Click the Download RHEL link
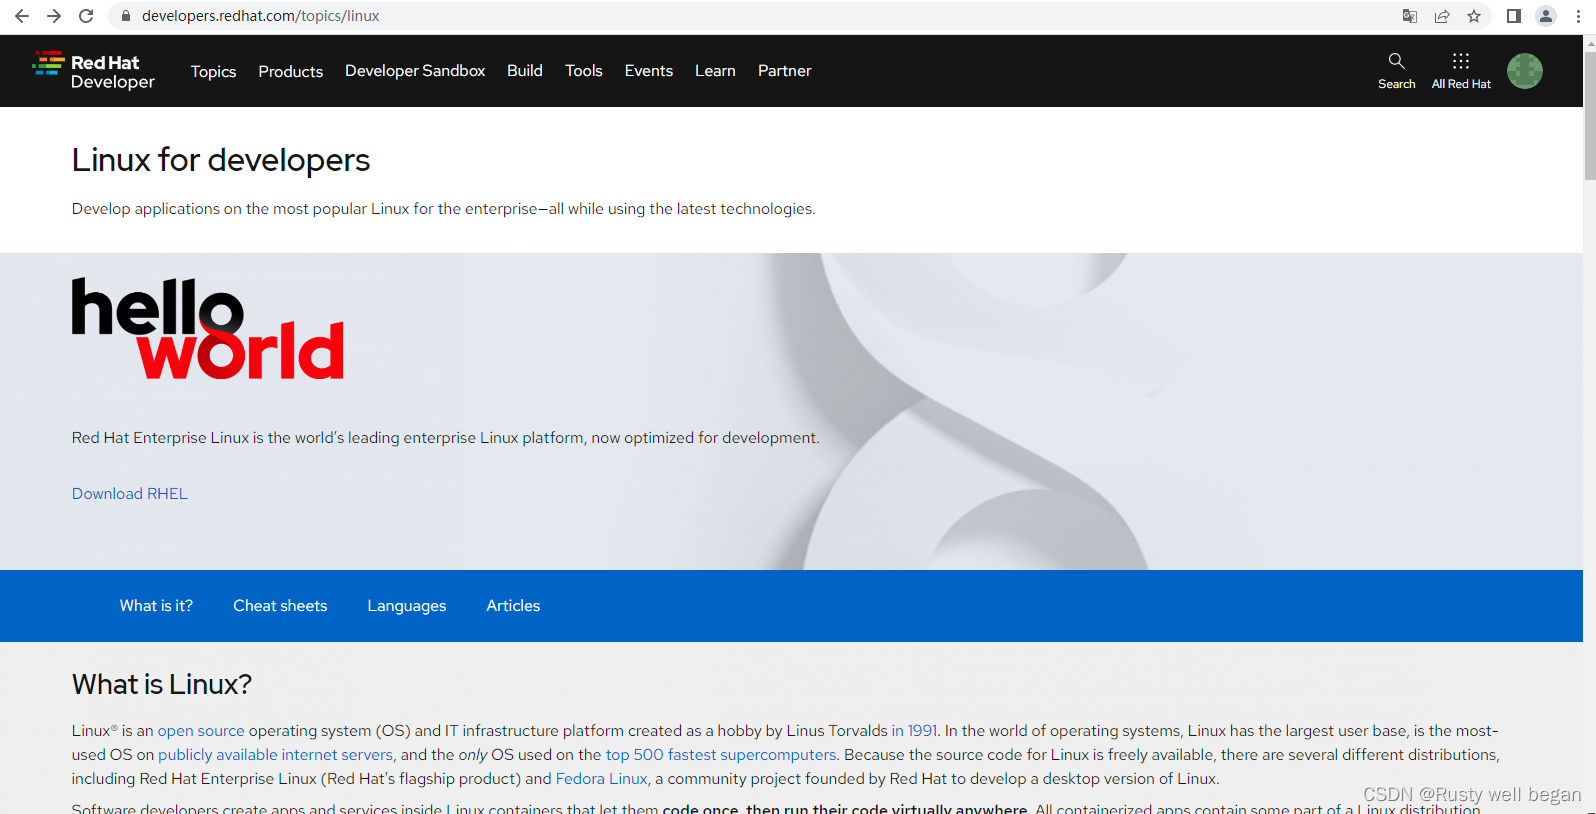This screenshot has height=814, width=1596. coord(130,494)
